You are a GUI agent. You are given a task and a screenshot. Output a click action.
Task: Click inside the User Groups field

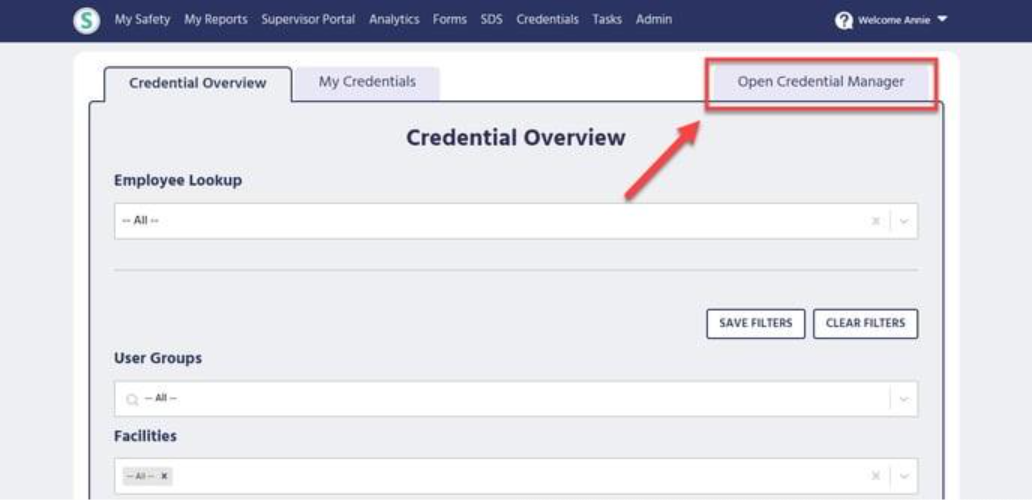click(x=516, y=399)
